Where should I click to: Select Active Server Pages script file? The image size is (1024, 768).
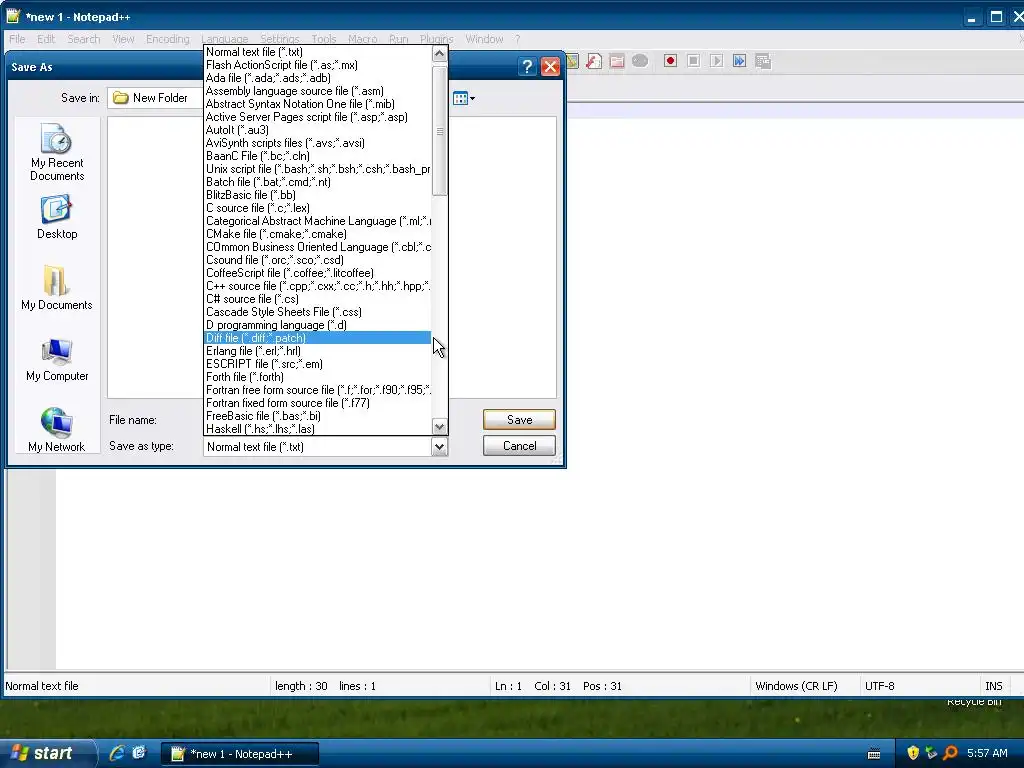[x=317, y=118]
